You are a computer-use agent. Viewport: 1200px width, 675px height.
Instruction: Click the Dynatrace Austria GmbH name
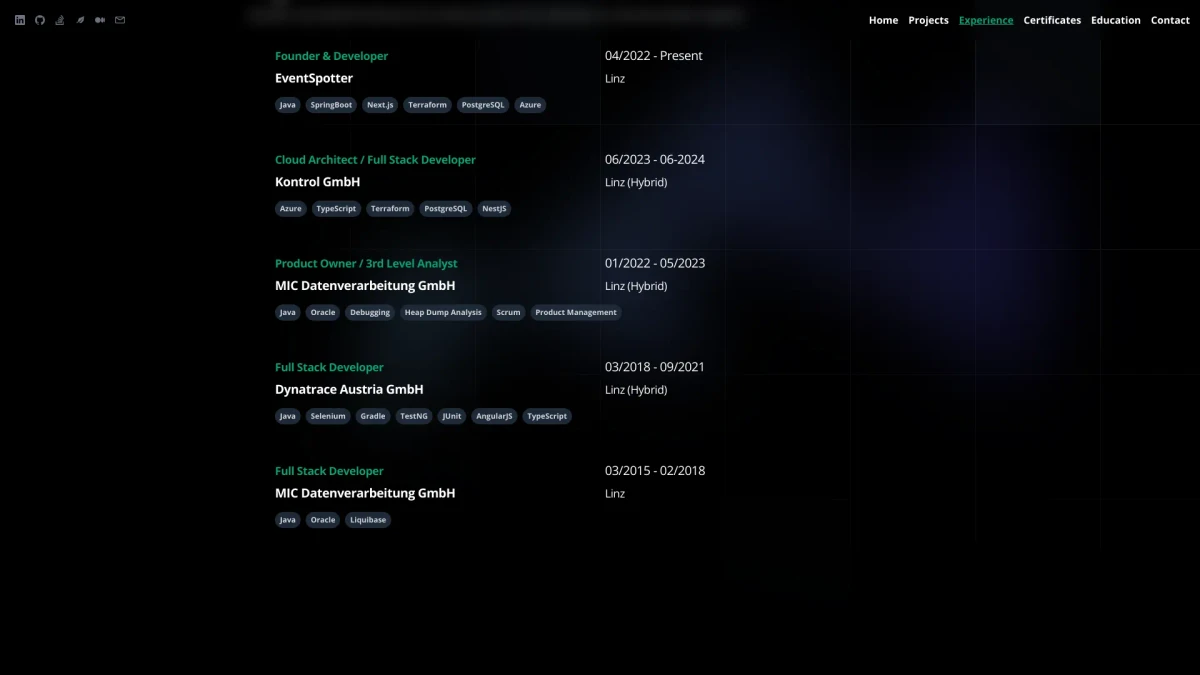coord(349,390)
